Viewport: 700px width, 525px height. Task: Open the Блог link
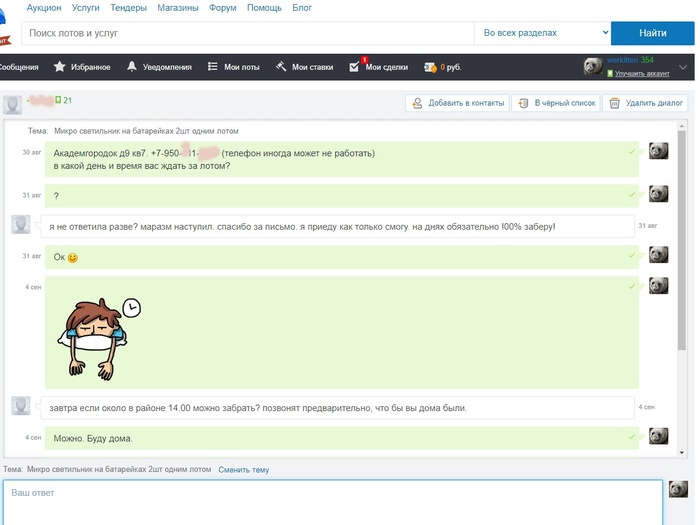coord(302,8)
